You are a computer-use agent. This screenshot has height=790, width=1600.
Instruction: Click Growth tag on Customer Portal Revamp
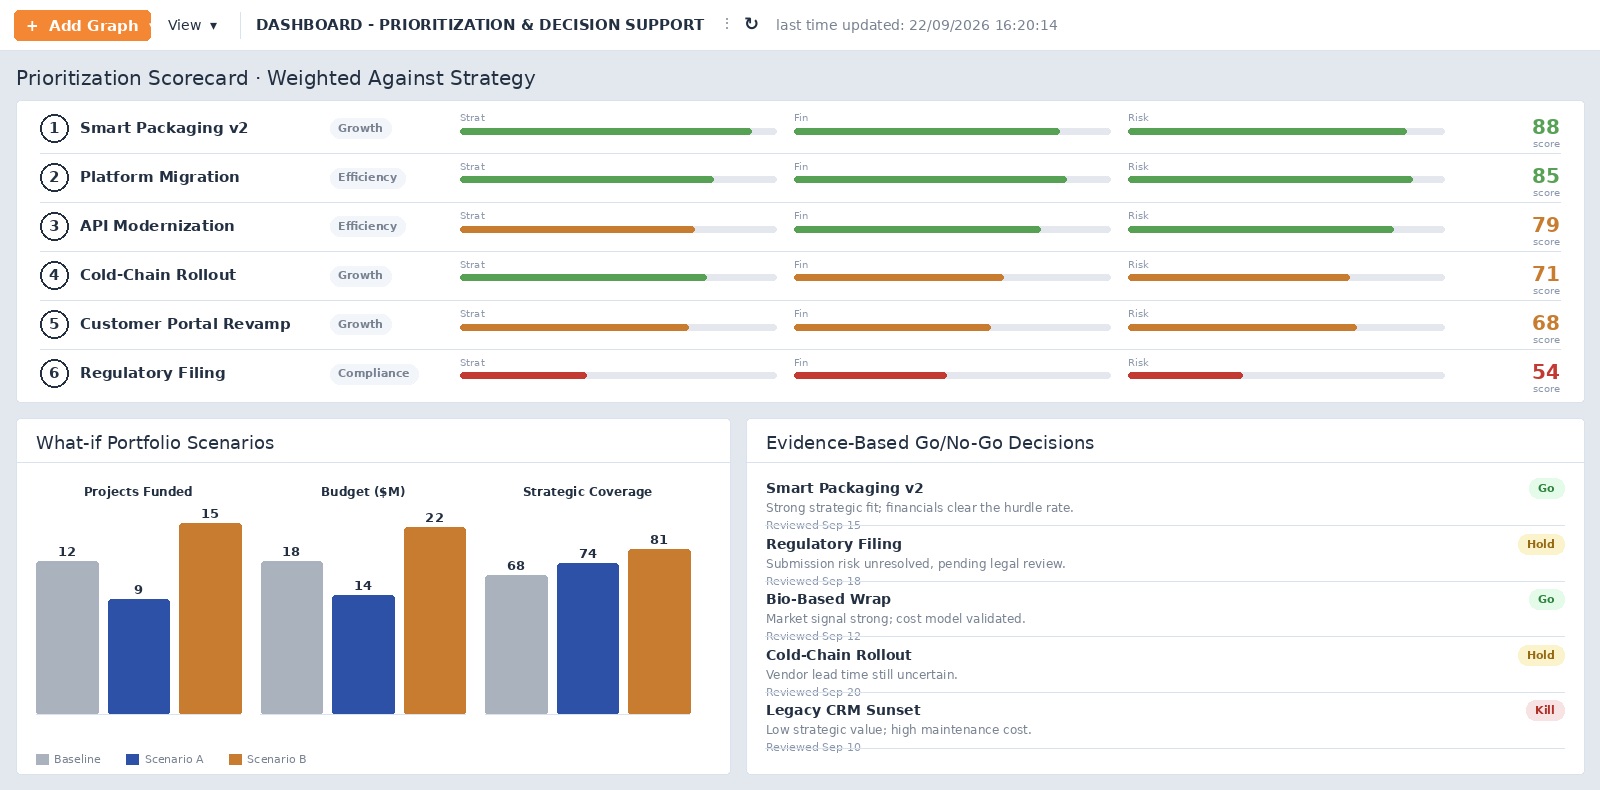click(x=360, y=324)
